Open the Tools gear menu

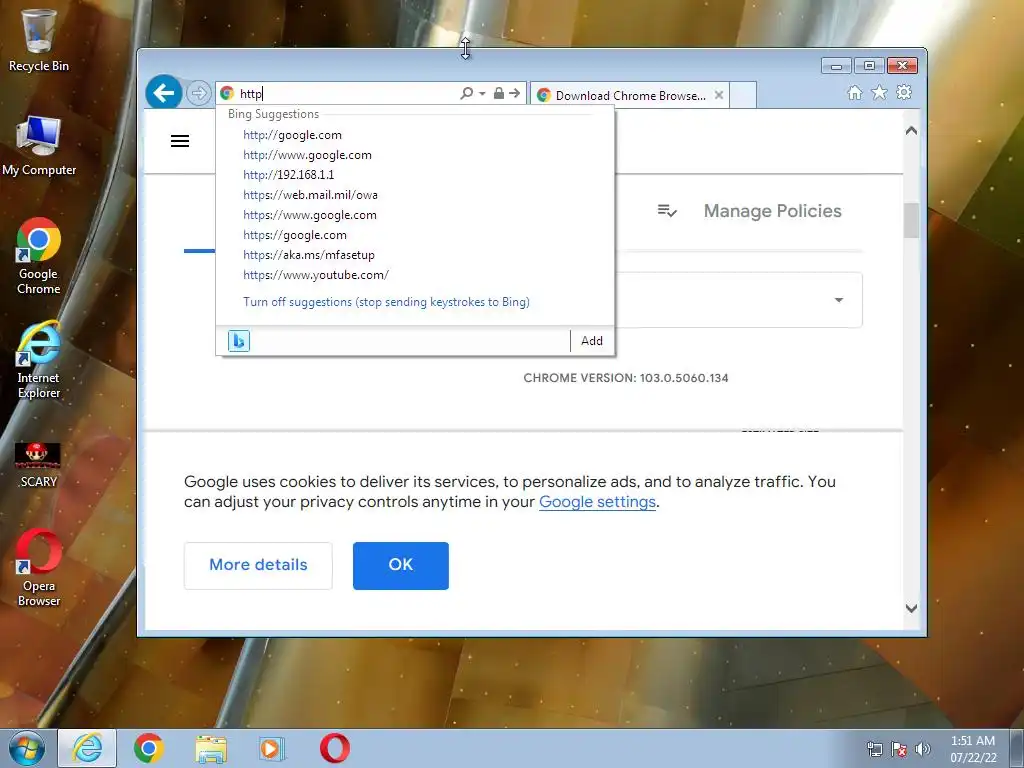(x=904, y=93)
